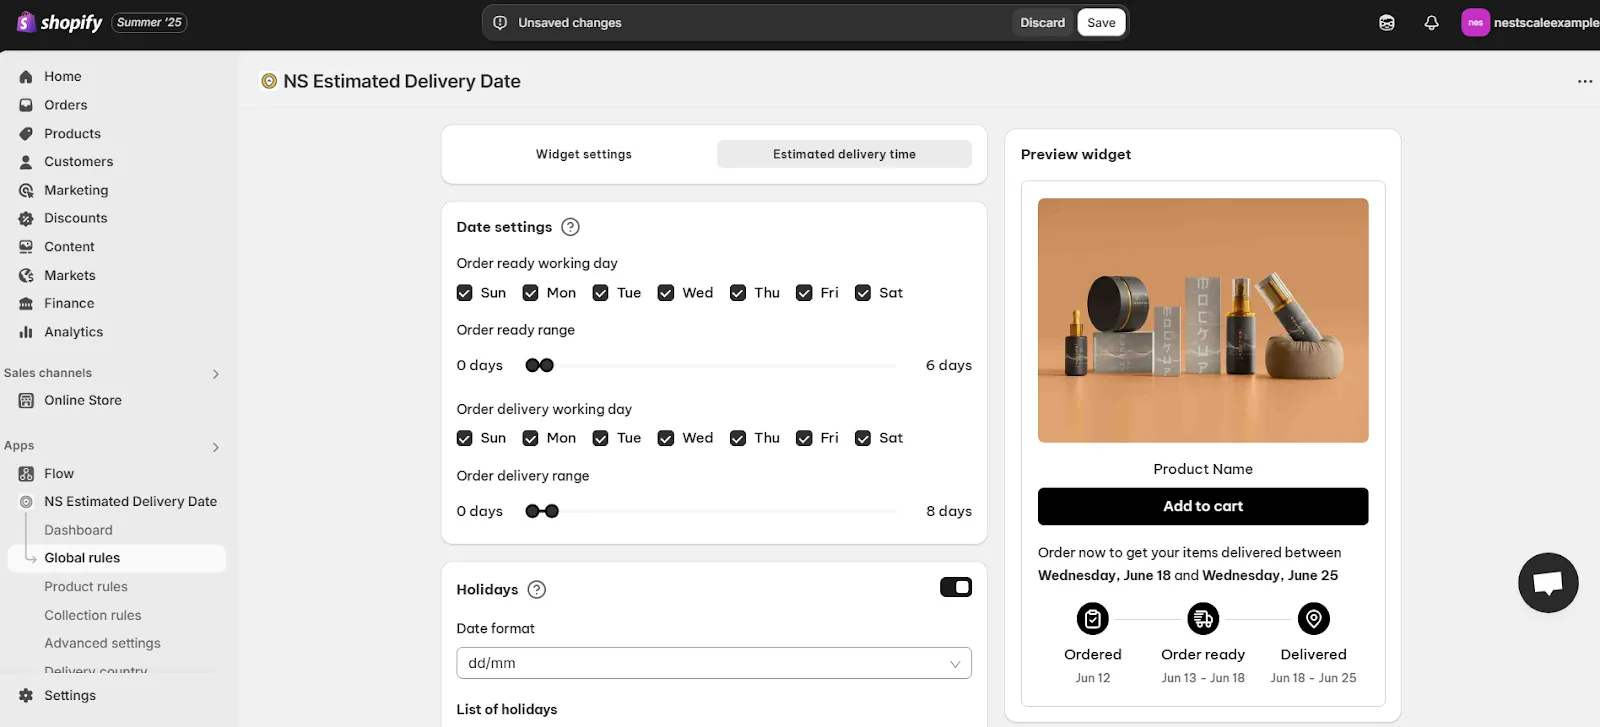Open Advanced settings in sidebar

pyautogui.click(x=102, y=643)
